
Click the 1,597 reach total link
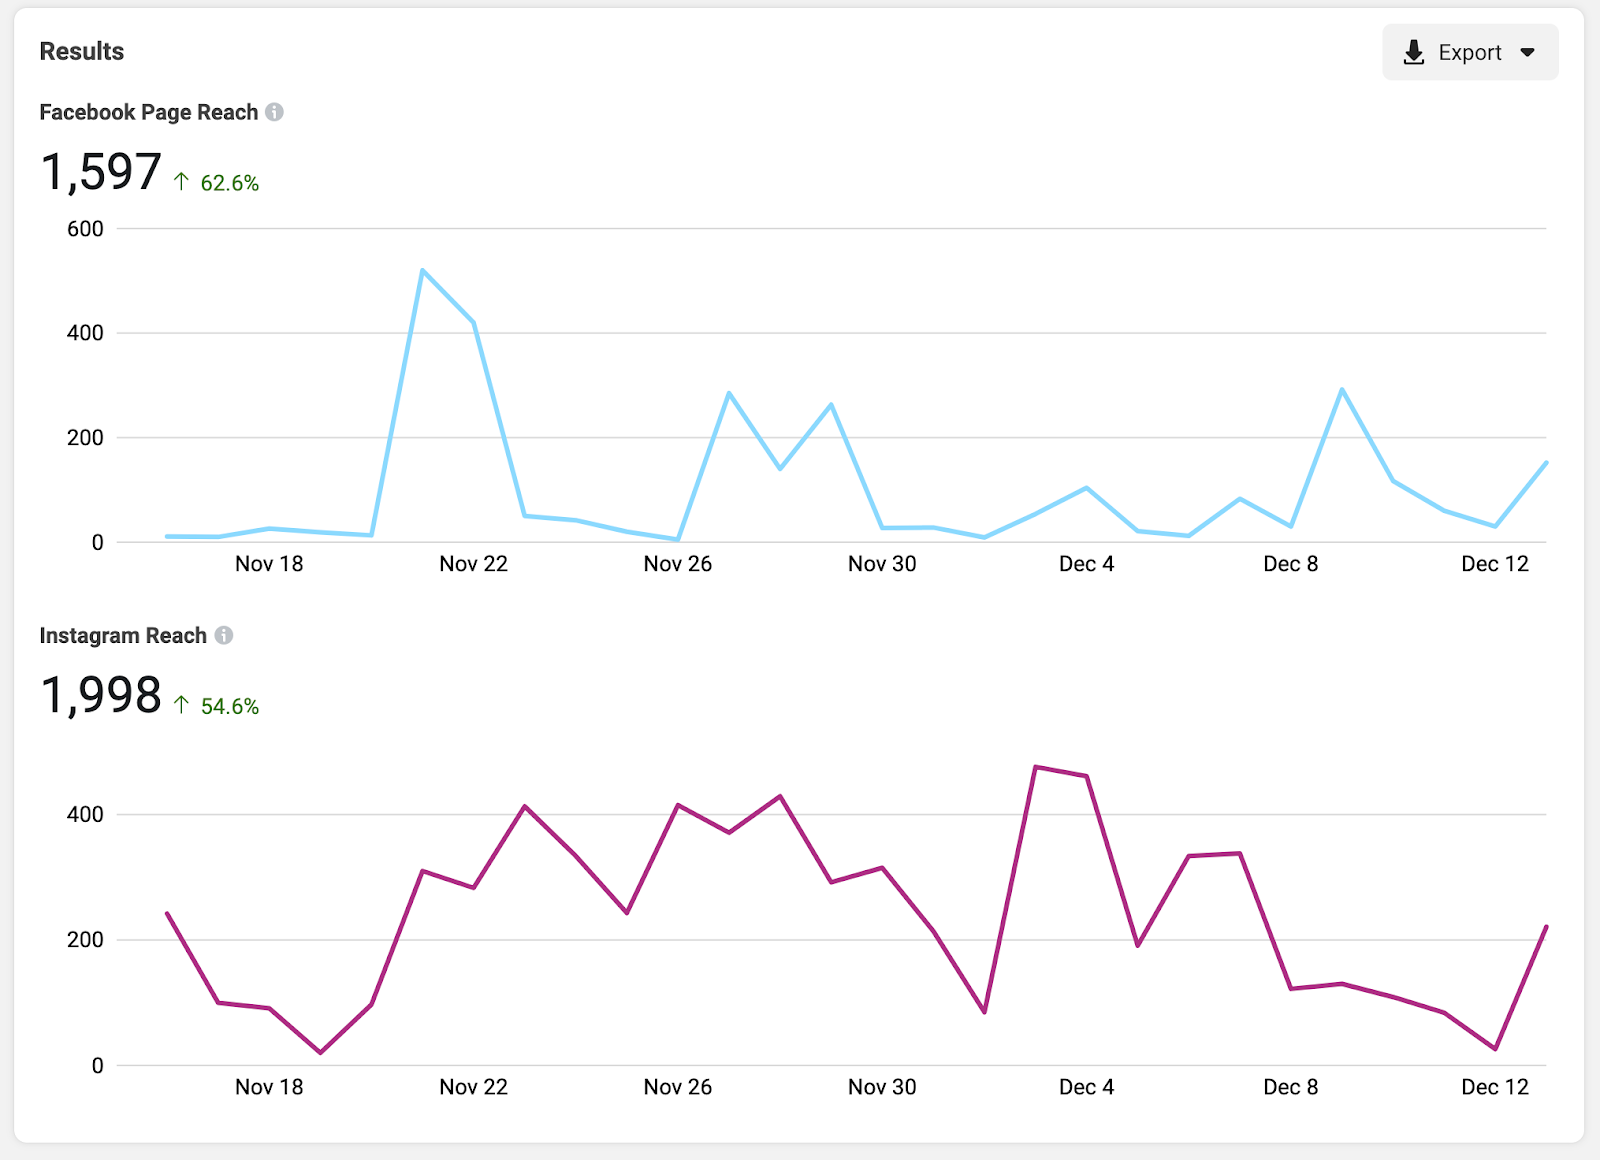tap(100, 171)
